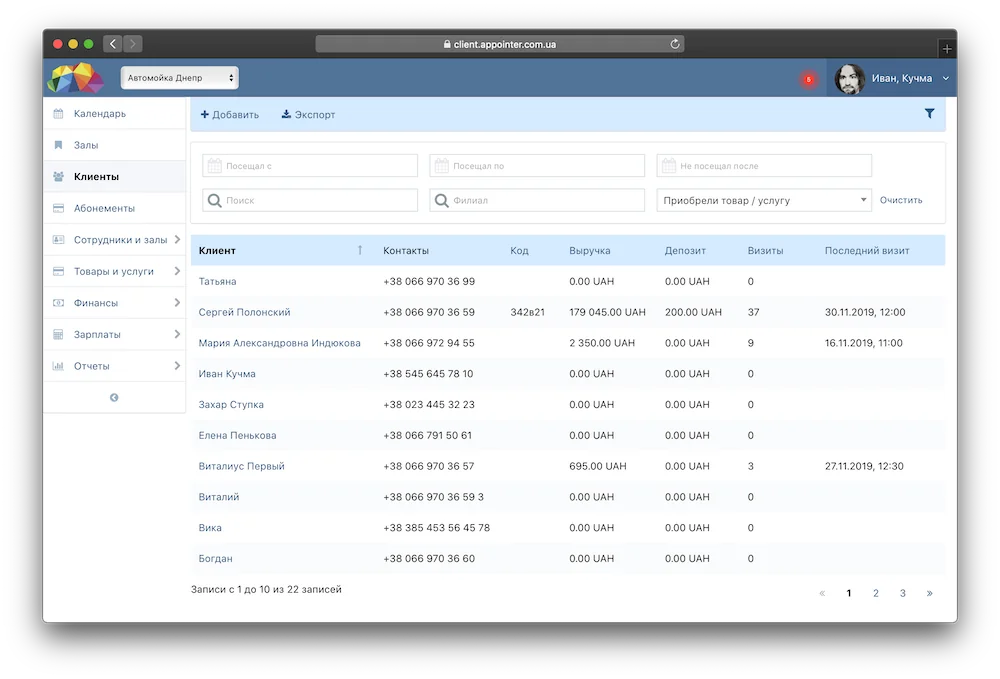1000x679 pixels.
Task: Open the Автомойка Днепр branch dropdown
Action: pos(180,78)
